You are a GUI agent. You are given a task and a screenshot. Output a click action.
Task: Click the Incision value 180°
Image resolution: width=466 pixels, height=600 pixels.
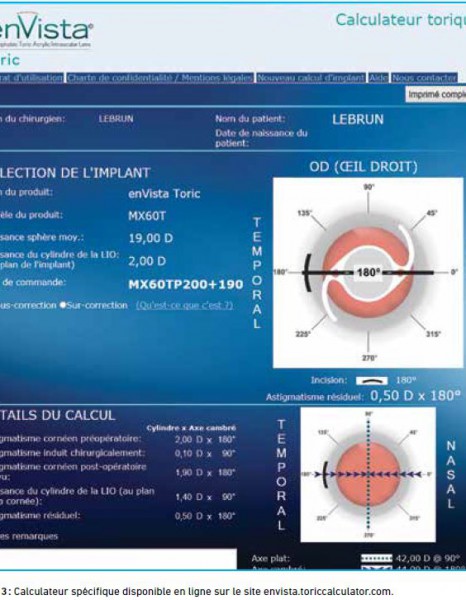(406, 380)
